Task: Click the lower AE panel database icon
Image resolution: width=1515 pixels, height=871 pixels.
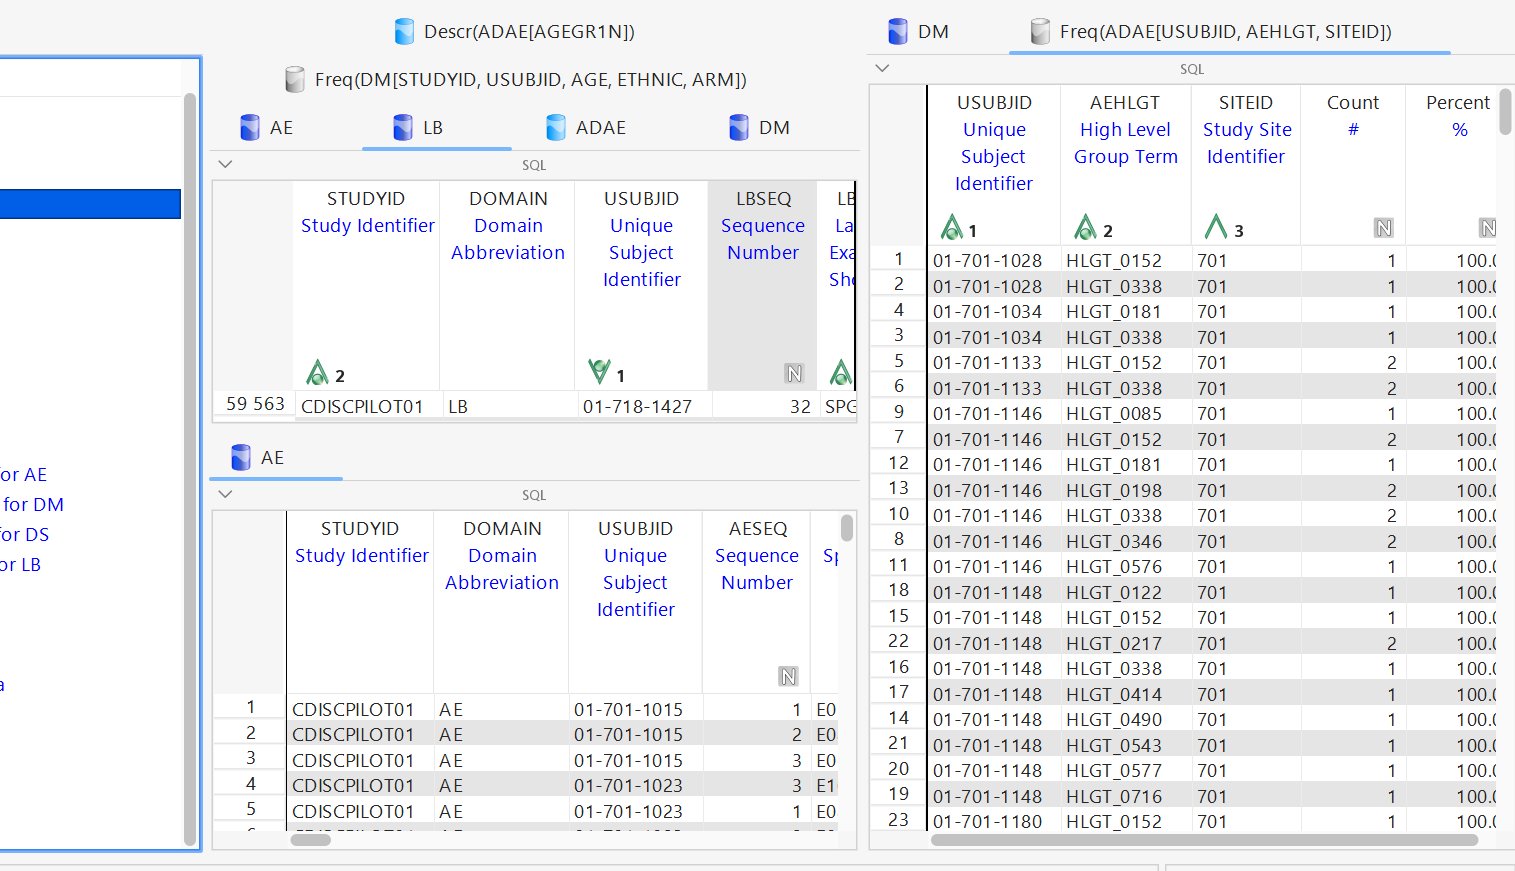Action: click(241, 458)
